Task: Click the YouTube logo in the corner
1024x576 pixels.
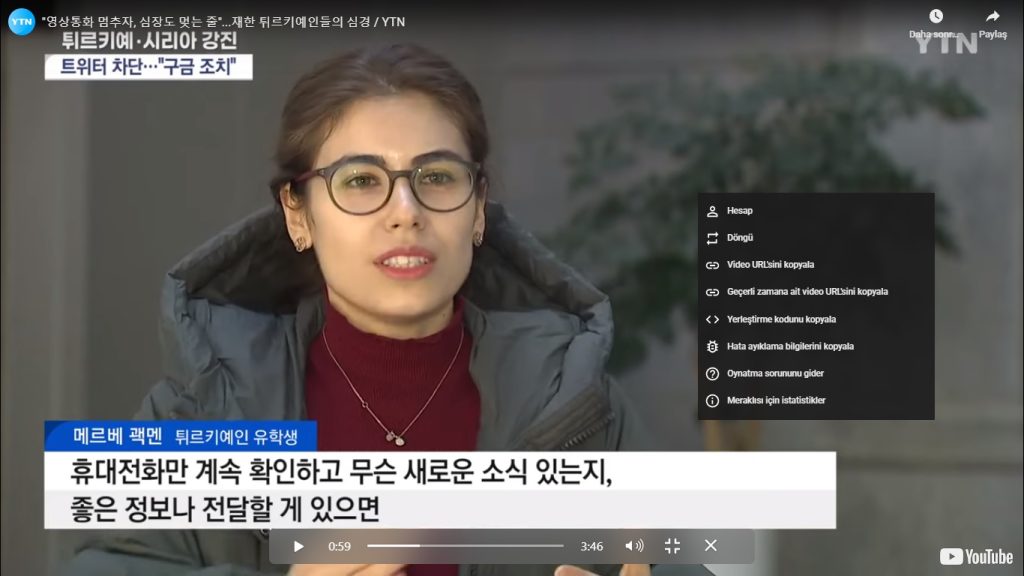Action: tap(976, 557)
